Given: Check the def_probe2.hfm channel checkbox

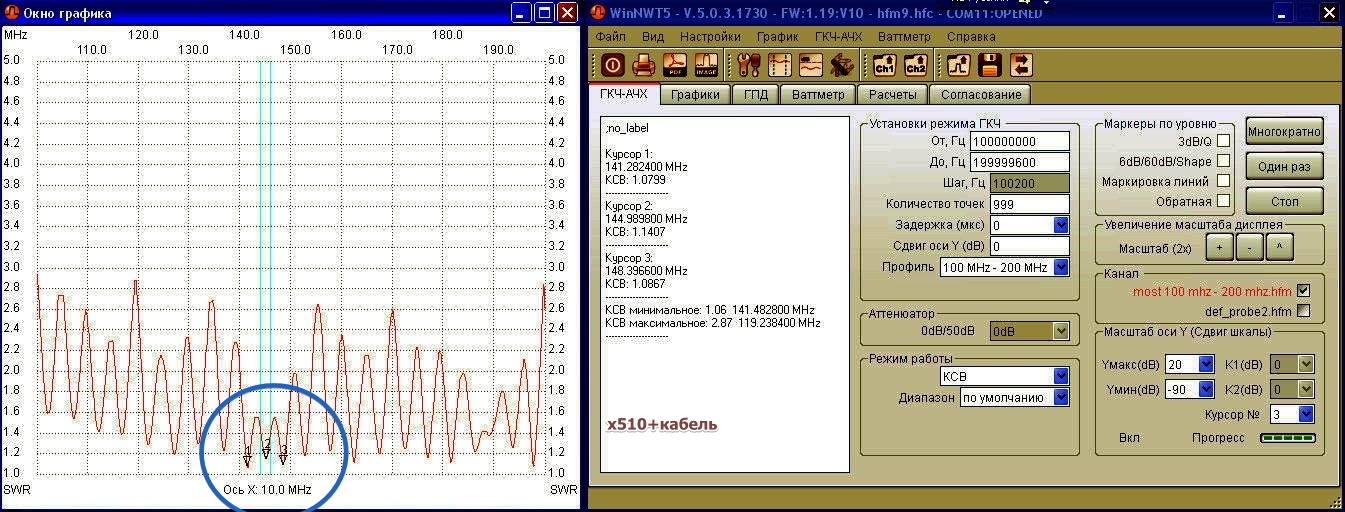Looking at the screenshot, I should click(1303, 311).
